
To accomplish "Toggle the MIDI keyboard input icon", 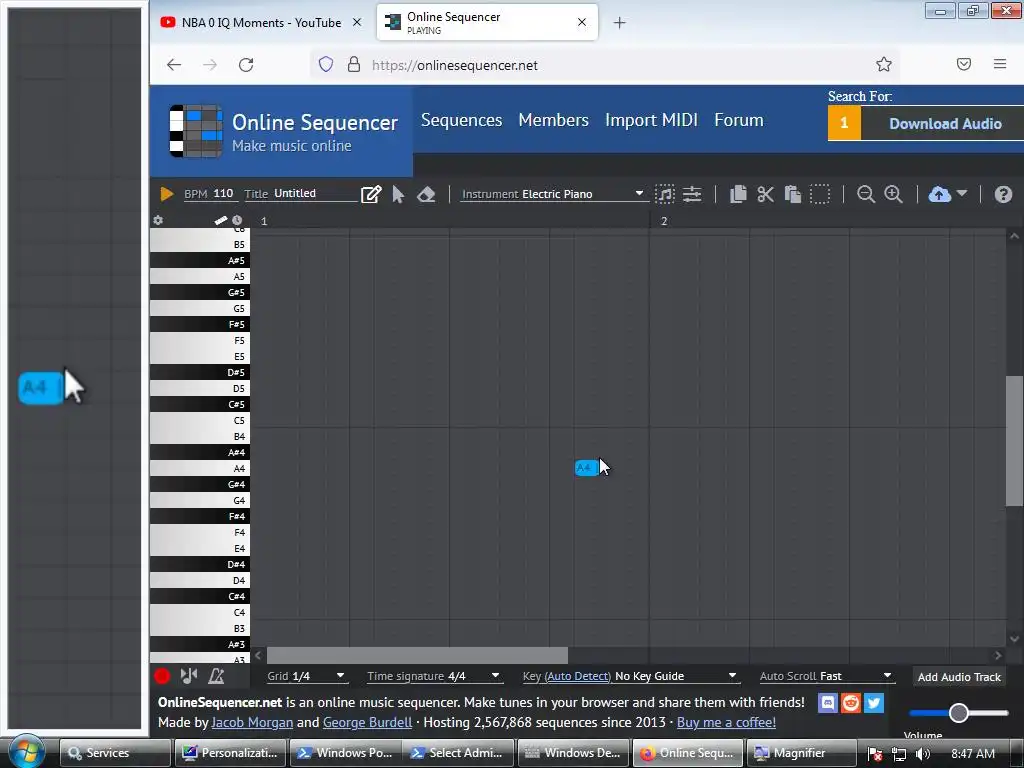I will [189, 676].
